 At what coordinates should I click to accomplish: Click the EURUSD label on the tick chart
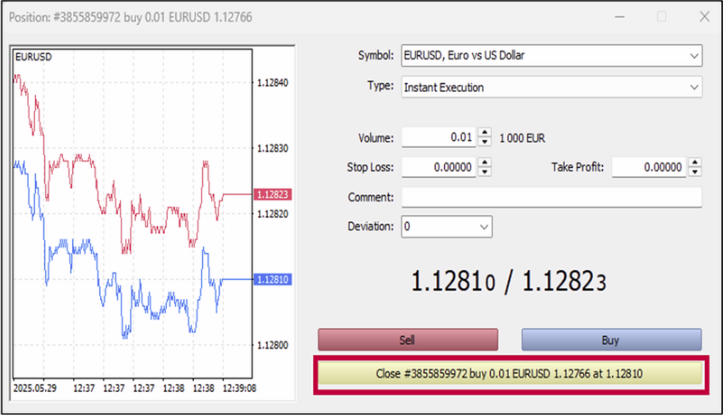click(33, 58)
